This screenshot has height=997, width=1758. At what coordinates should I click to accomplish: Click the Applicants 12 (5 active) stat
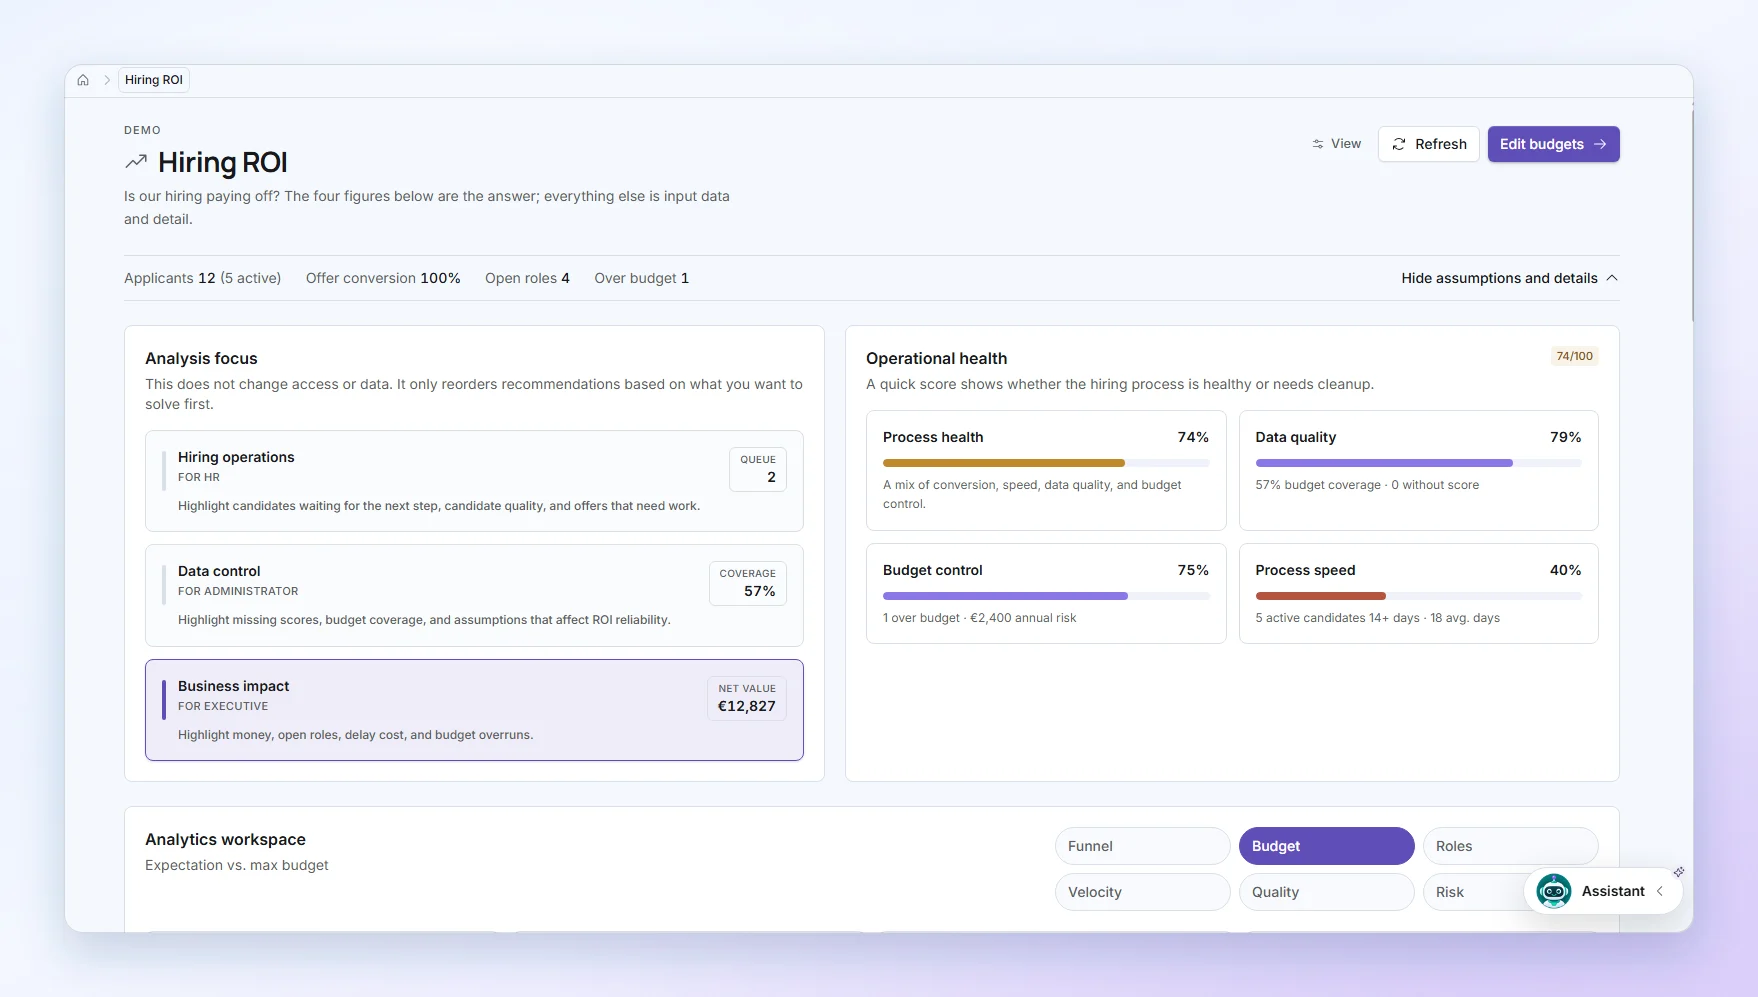click(202, 278)
